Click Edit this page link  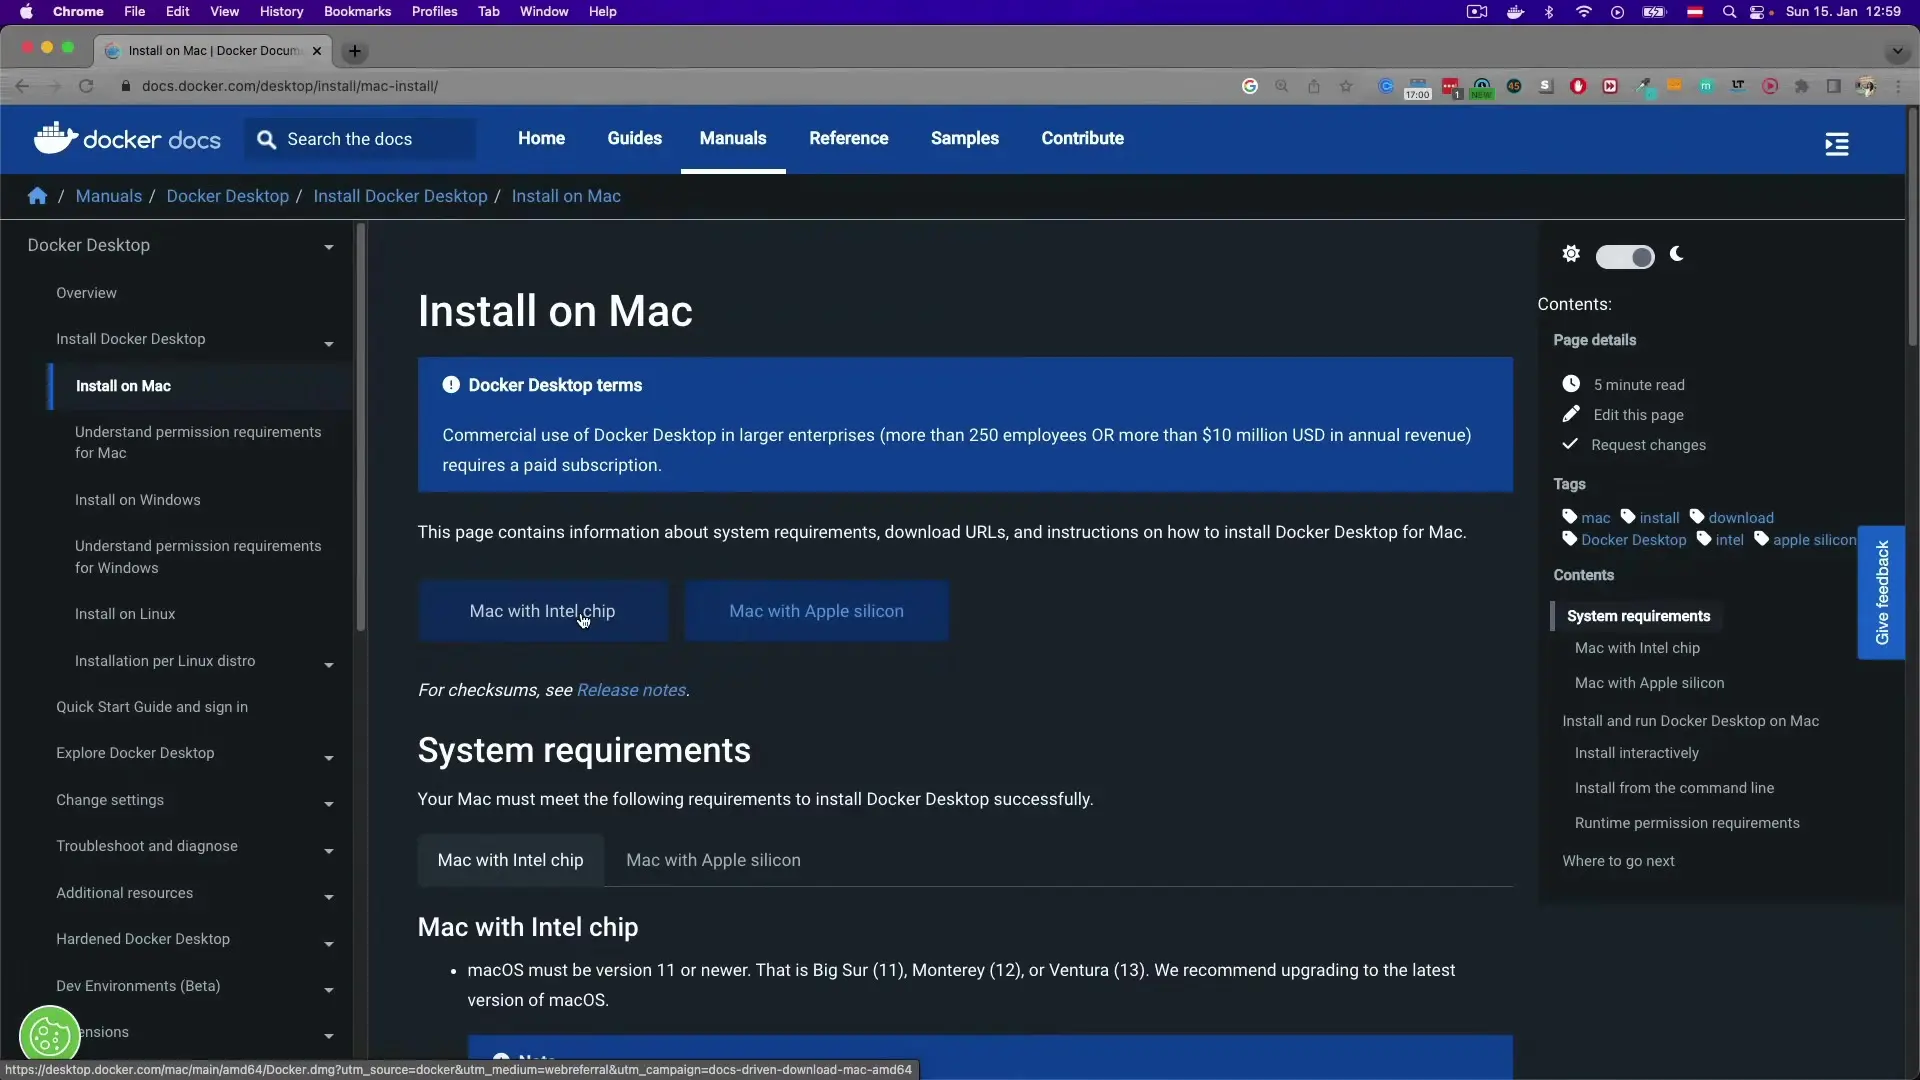pyautogui.click(x=1638, y=415)
